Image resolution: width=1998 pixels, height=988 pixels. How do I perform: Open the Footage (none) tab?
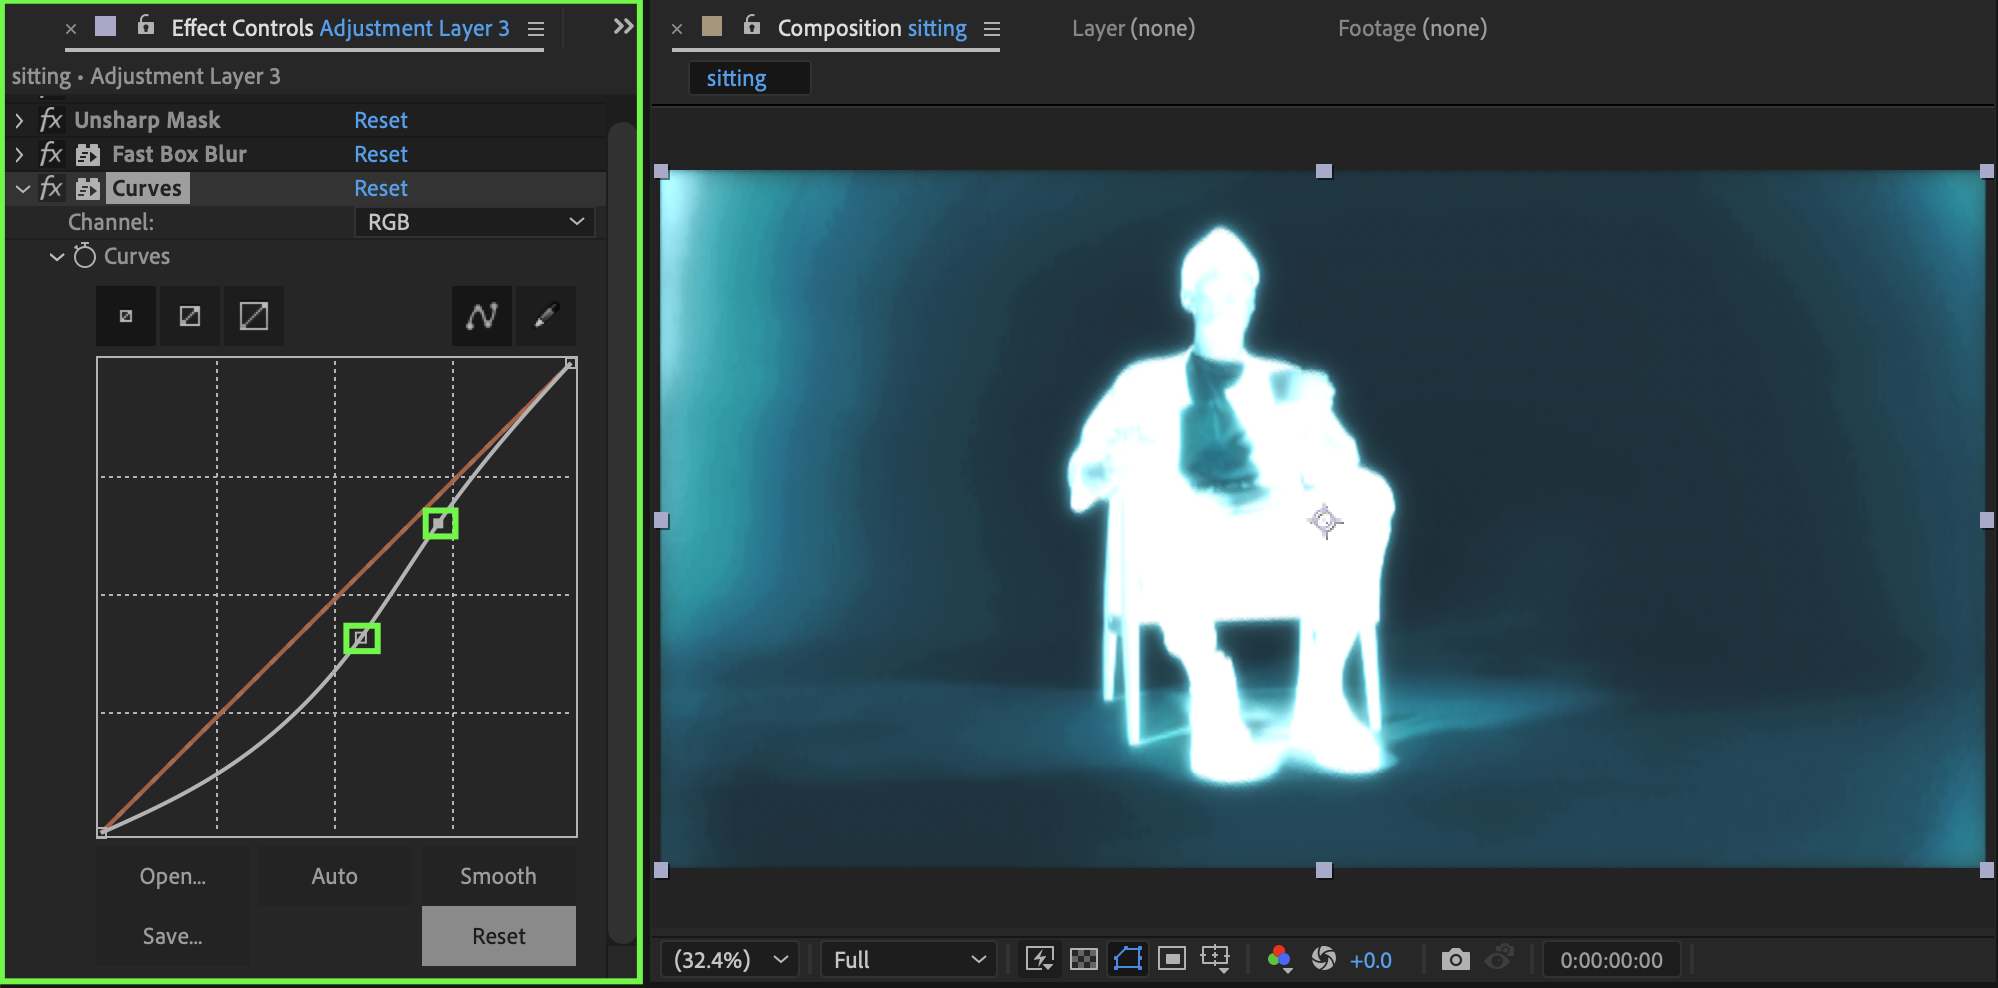pyautogui.click(x=1412, y=28)
